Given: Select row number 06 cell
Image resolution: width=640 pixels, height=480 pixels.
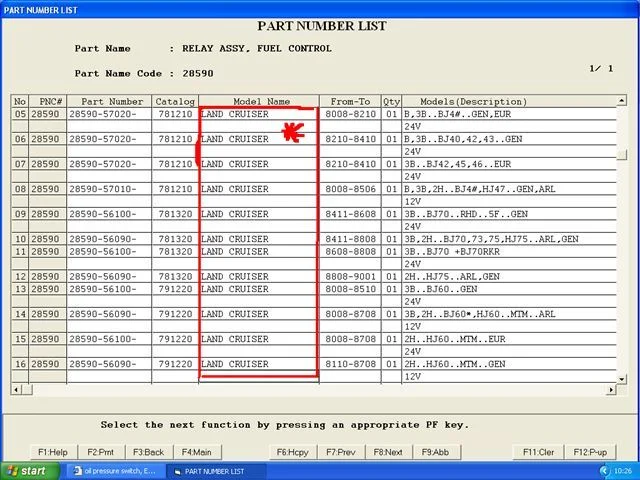Looking at the screenshot, I should click(20, 139).
